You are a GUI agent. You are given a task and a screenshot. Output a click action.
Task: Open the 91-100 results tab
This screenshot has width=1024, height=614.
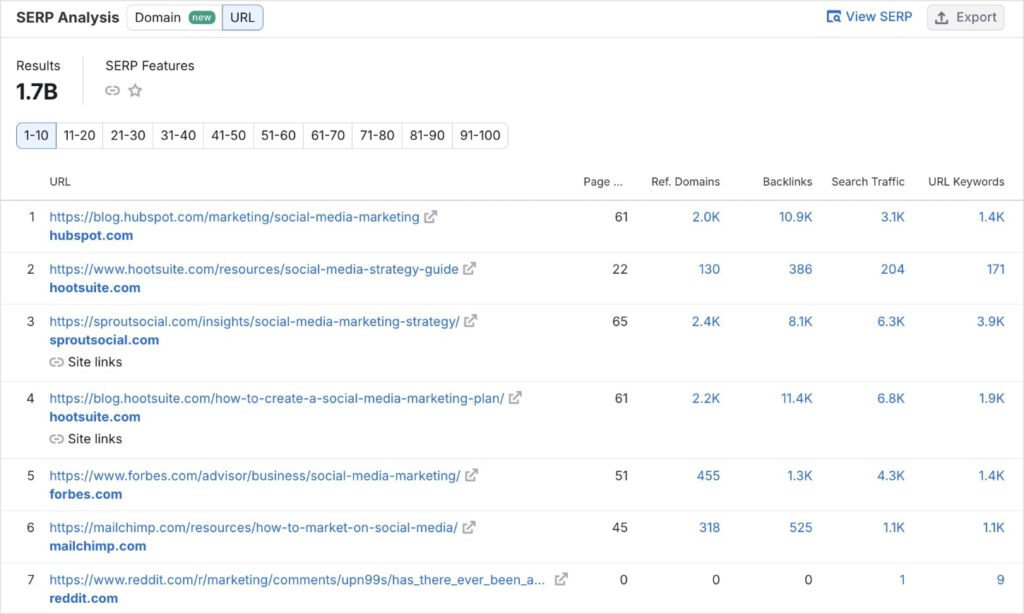(x=481, y=135)
